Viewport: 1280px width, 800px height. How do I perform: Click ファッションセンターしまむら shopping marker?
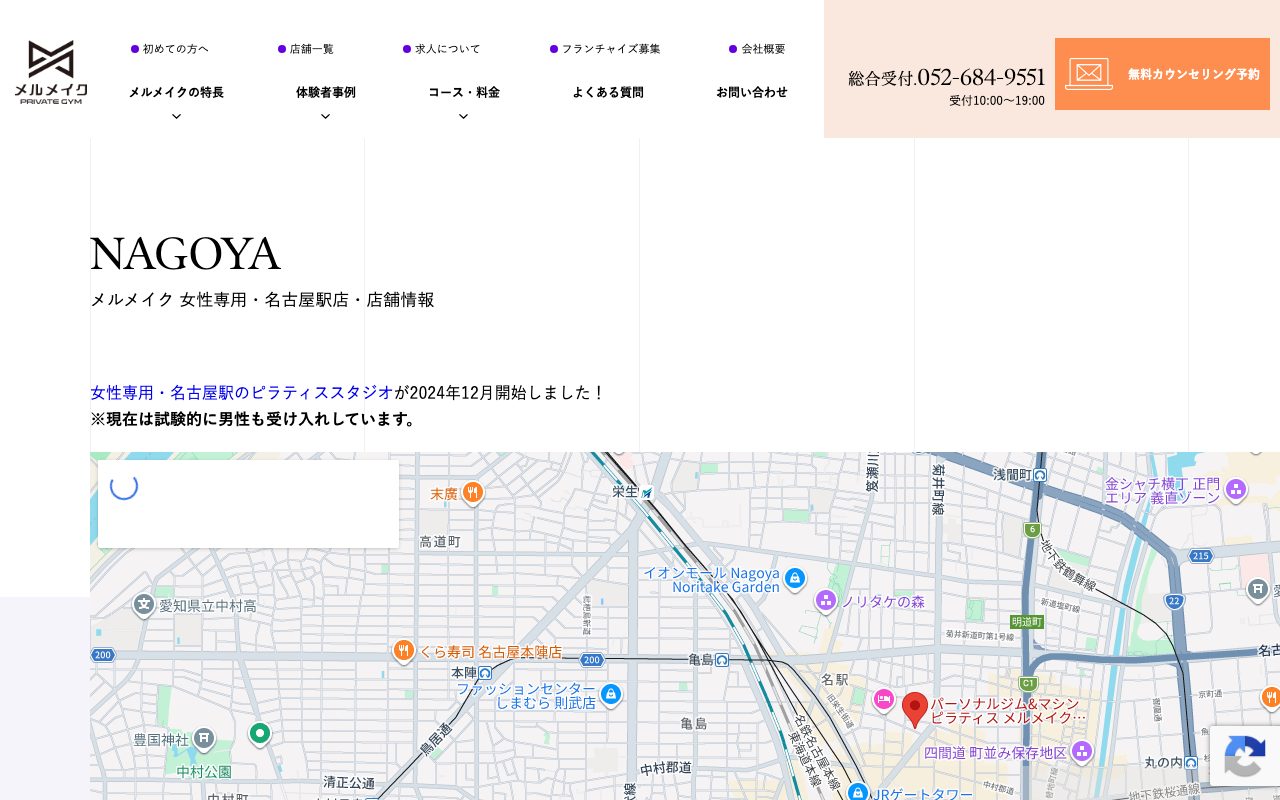point(611,693)
